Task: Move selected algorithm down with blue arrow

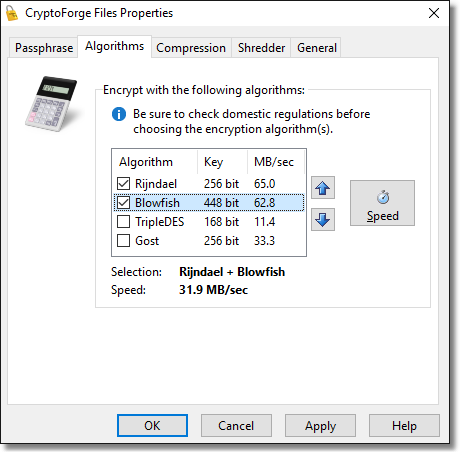Action: coord(323,220)
